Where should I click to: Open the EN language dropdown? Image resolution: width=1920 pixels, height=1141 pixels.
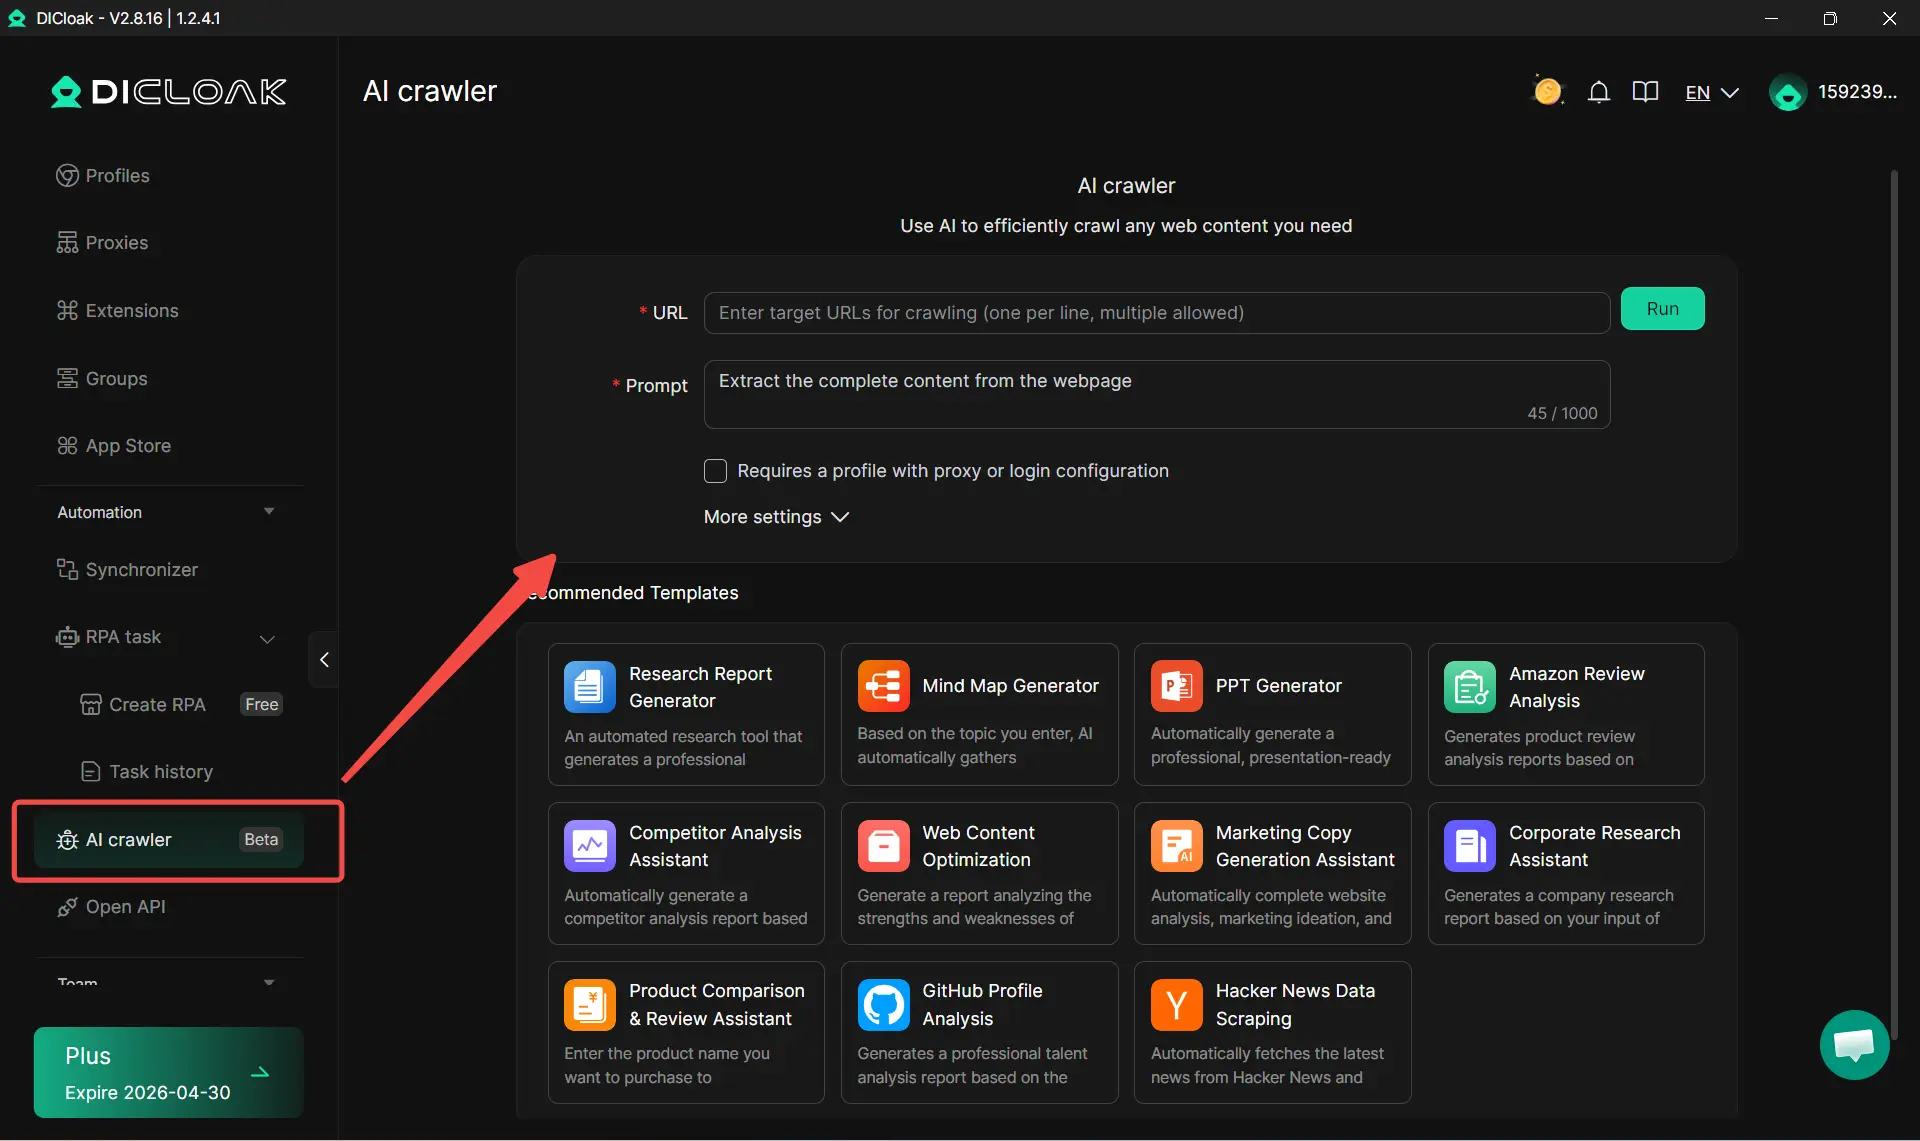coord(1711,93)
